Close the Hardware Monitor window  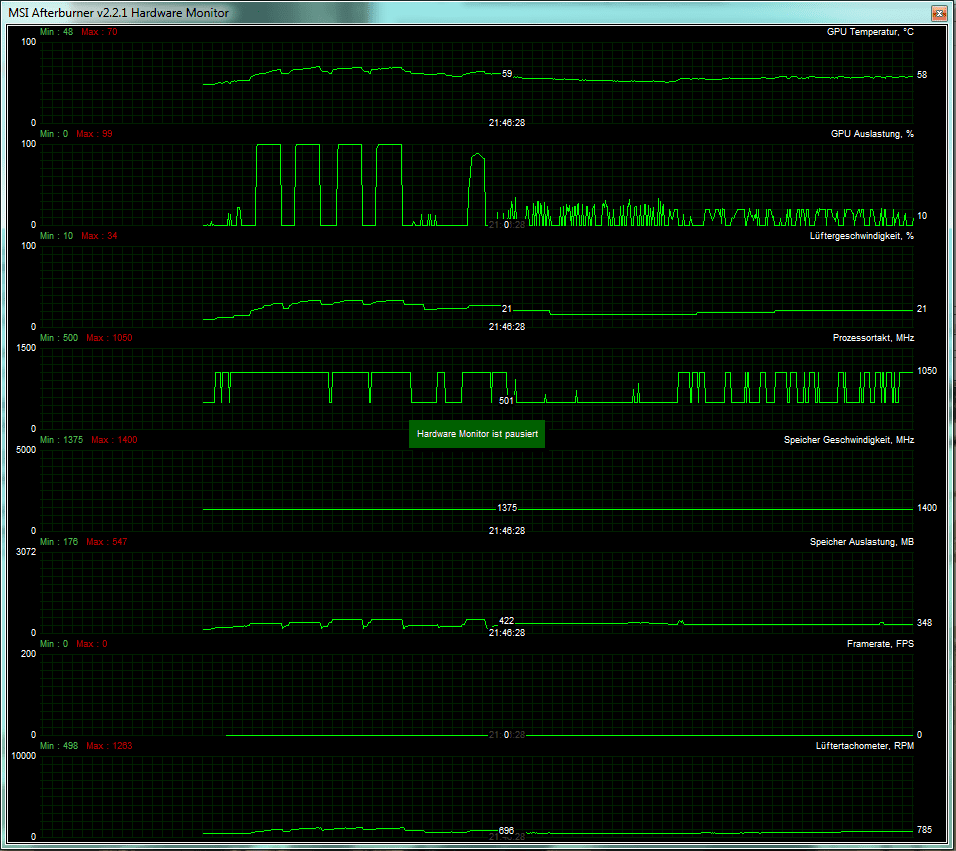point(938,12)
